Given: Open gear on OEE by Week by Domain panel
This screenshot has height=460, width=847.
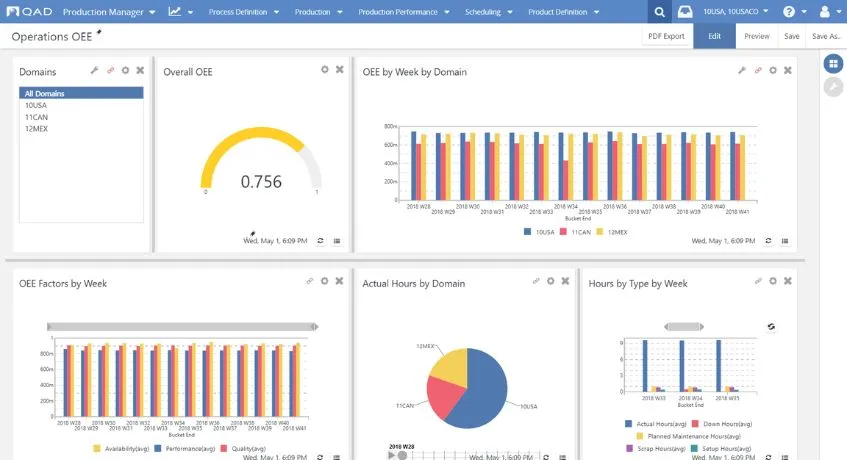Looking at the screenshot, I should pos(773,70).
